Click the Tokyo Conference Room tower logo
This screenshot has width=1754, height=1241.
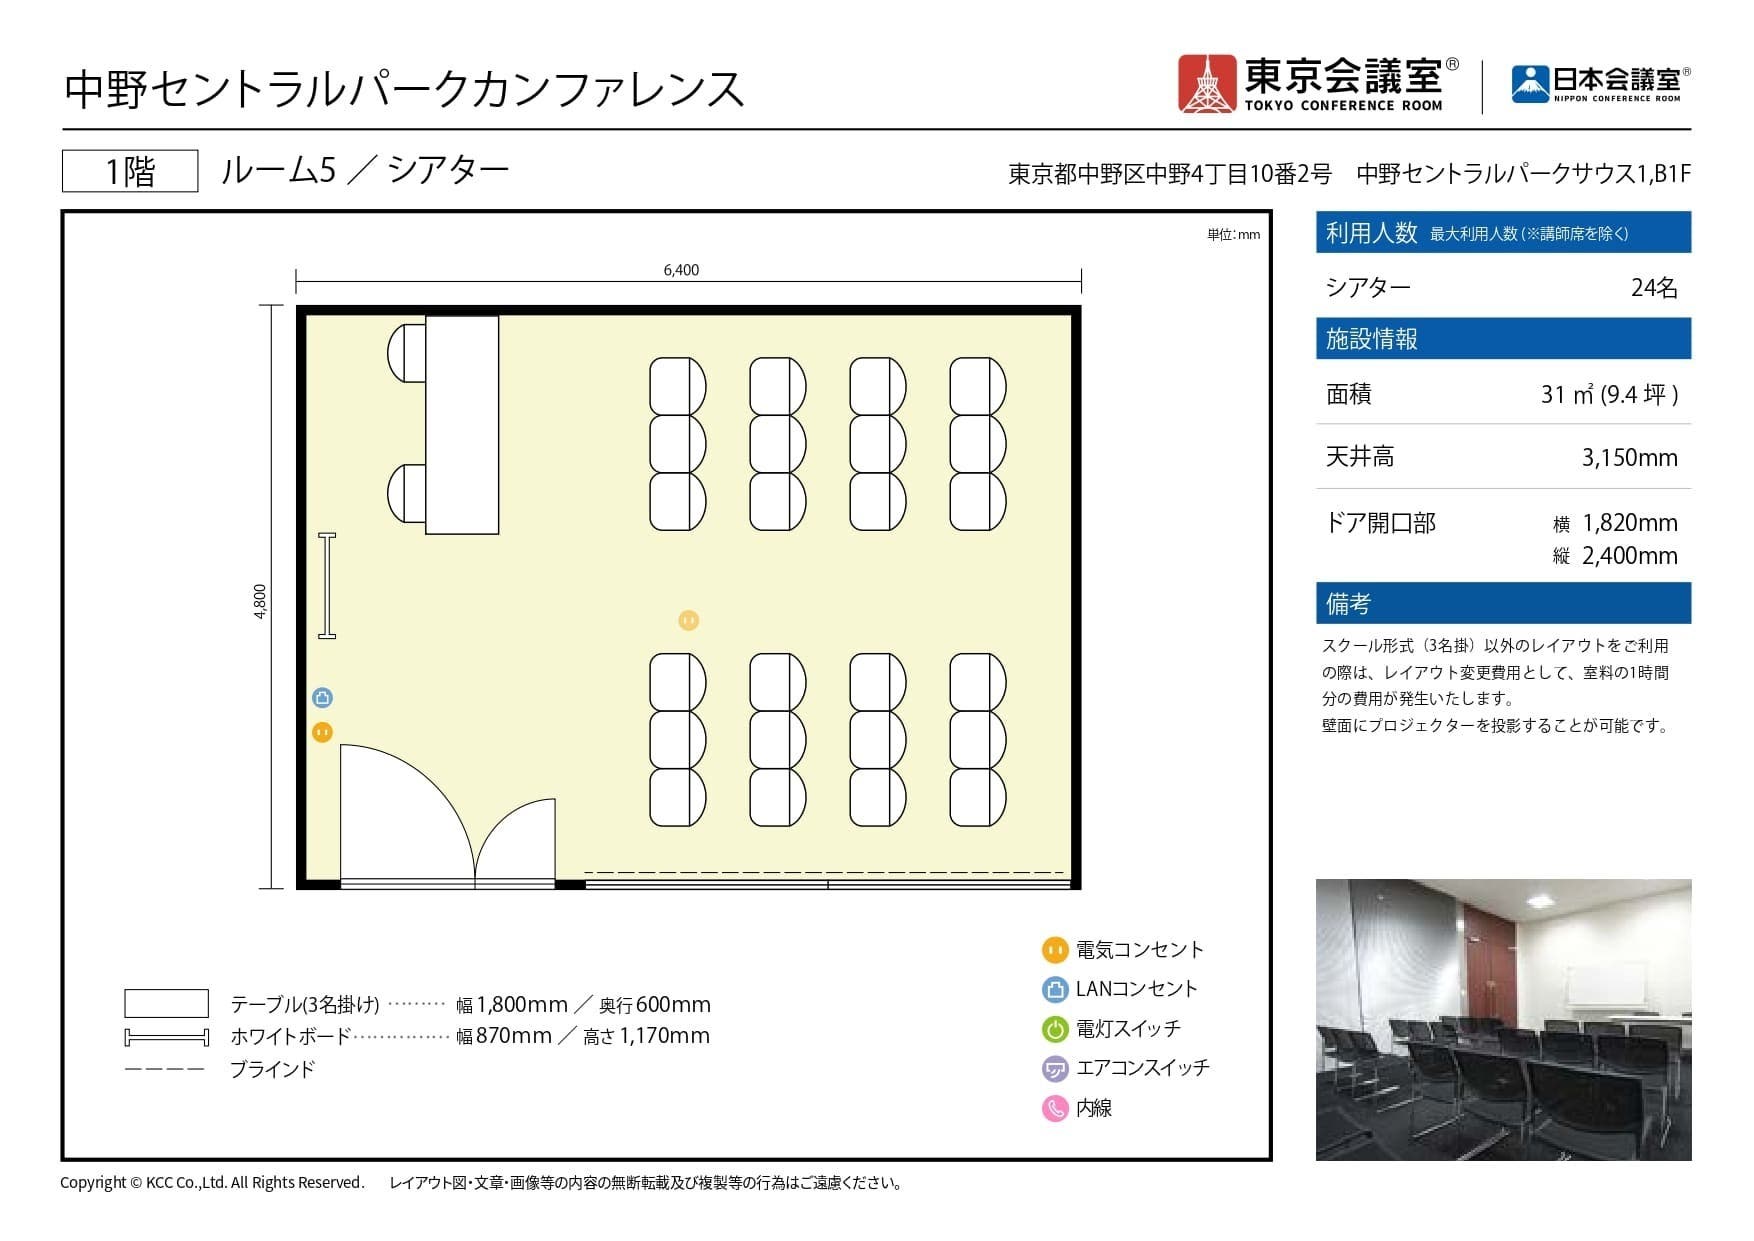click(x=1207, y=85)
